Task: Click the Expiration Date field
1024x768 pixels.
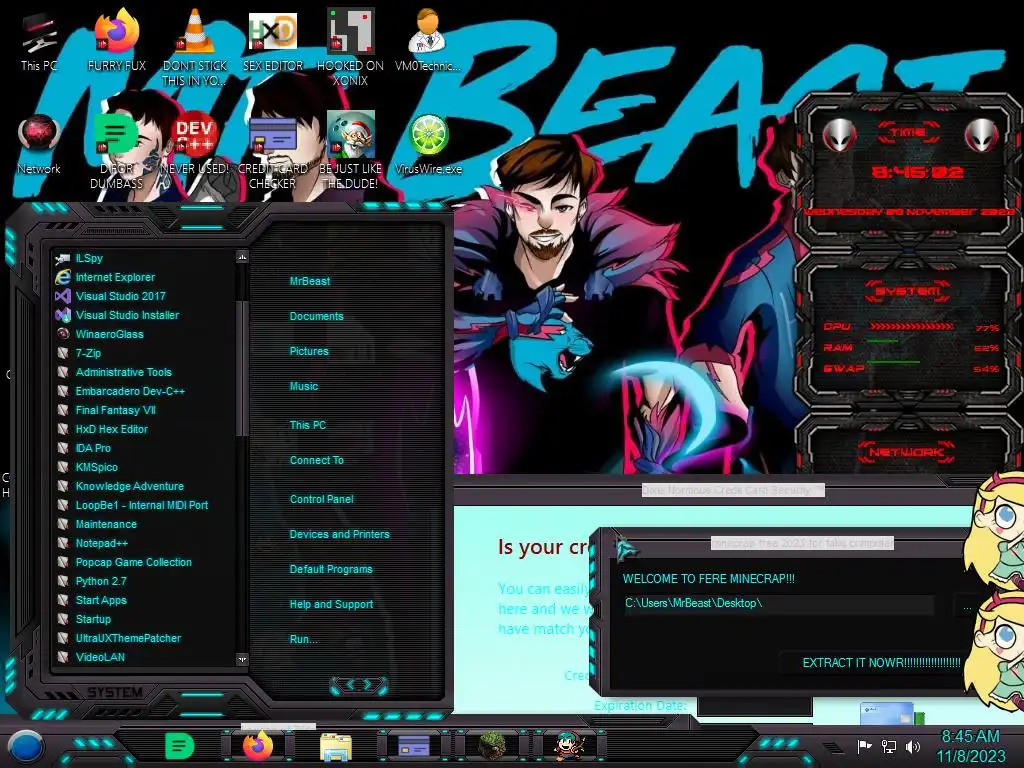Action: [754, 705]
